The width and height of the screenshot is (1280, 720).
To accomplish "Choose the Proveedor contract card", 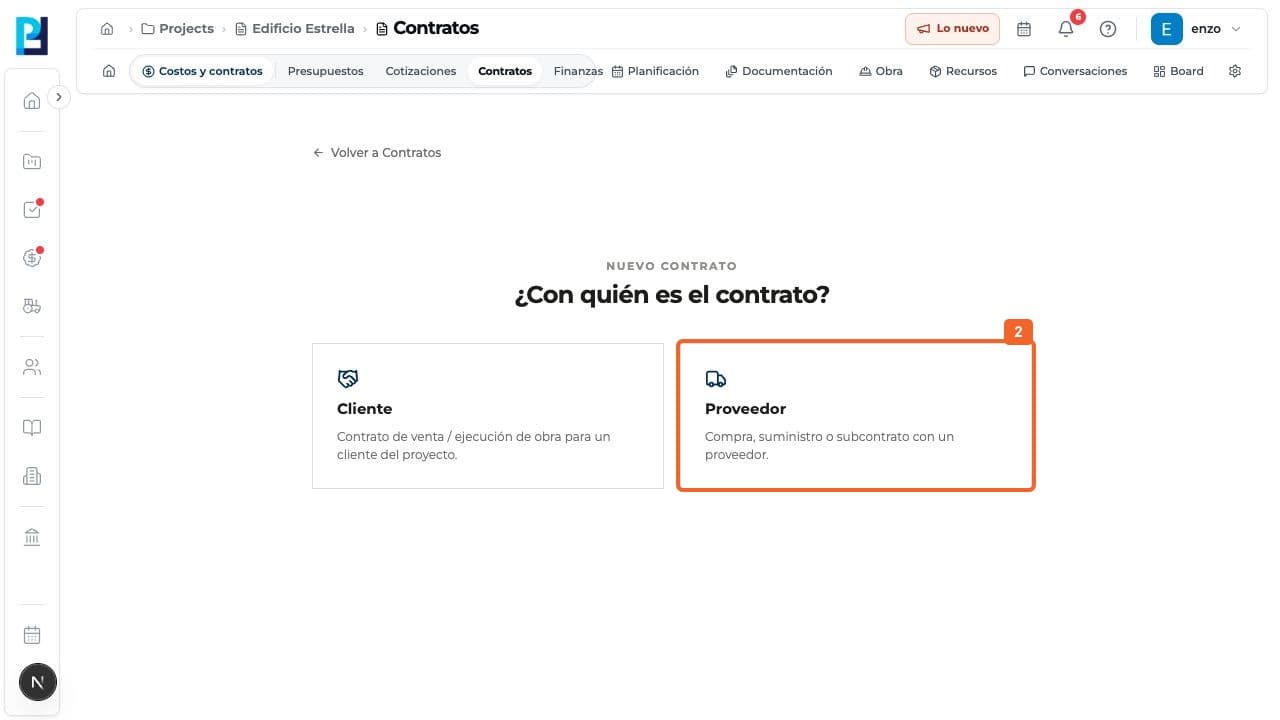I will 856,416.
